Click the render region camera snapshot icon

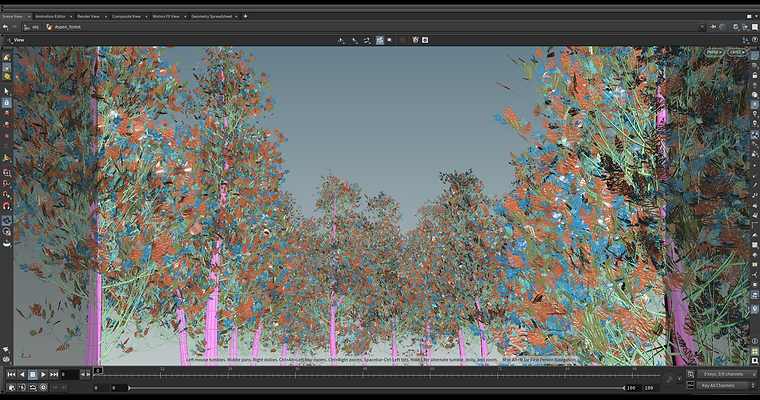click(x=425, y=40)
